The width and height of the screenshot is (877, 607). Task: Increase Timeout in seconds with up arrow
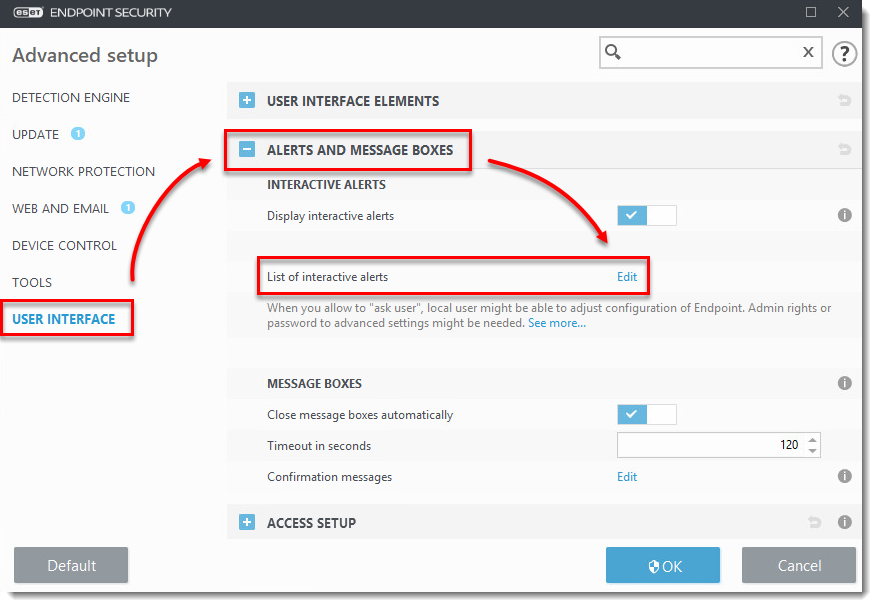(812, 440)
